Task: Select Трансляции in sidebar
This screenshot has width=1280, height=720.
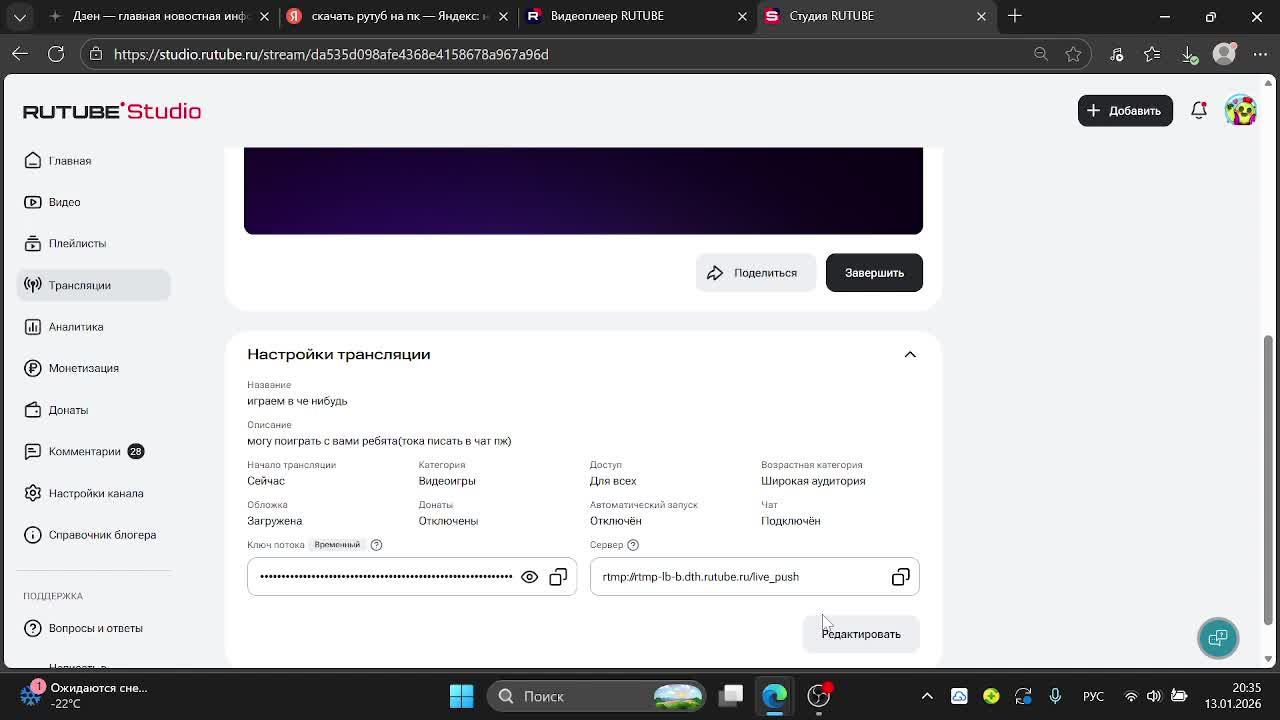Action: [x=94, y=285]
